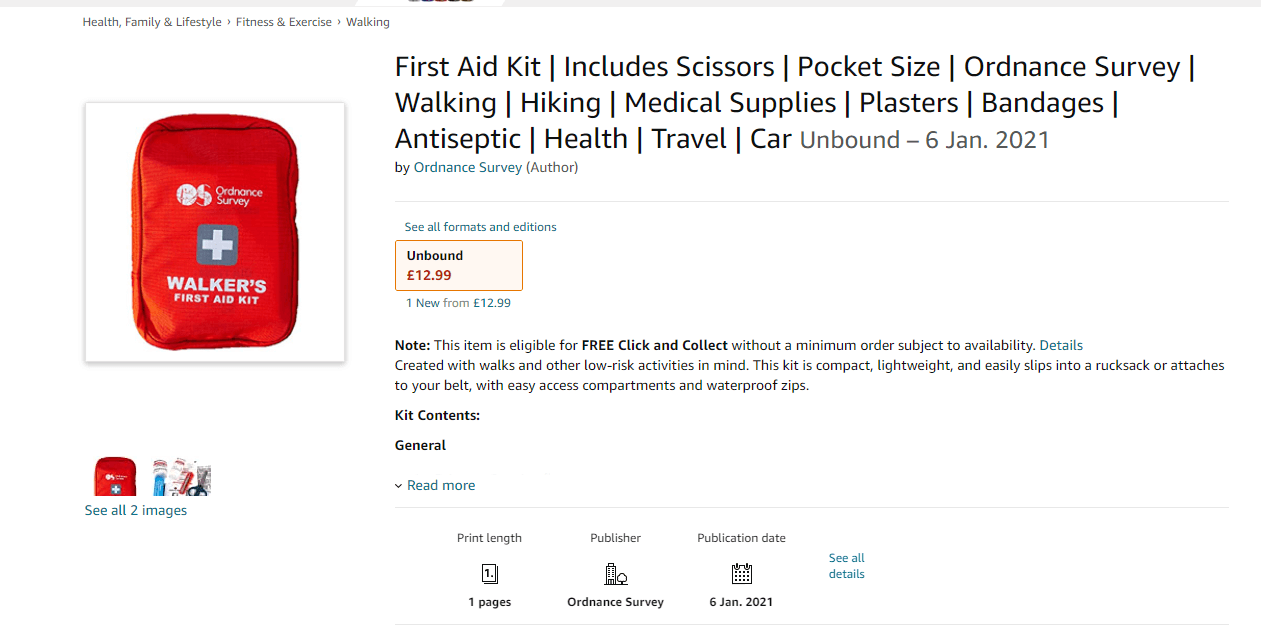Click the publisher building icon

tap(615, 573)
